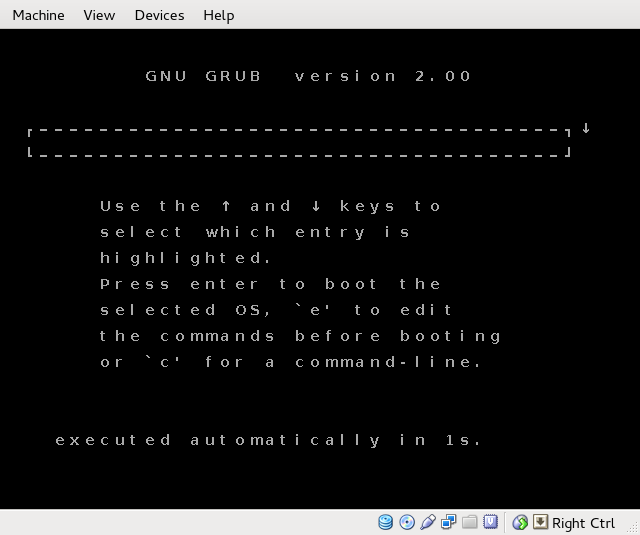Viewport: 640px width, 535px height.
Task: Click the hard disk activity indicator
Action: 385,522
